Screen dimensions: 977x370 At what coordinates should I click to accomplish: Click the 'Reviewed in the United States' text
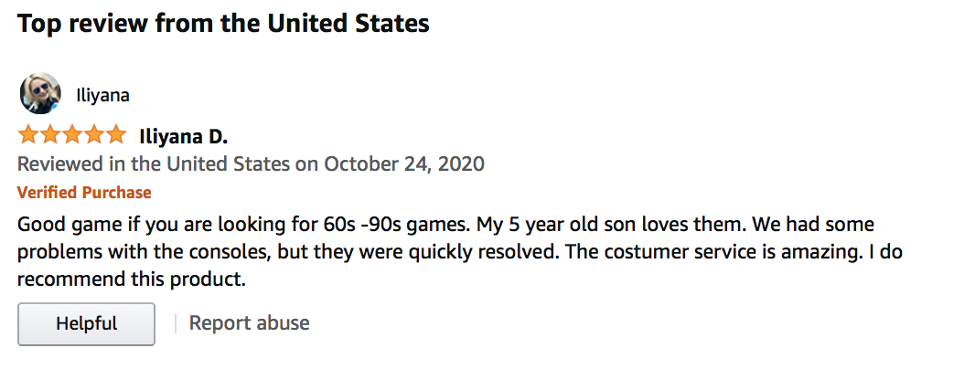[x=153, y=164]
